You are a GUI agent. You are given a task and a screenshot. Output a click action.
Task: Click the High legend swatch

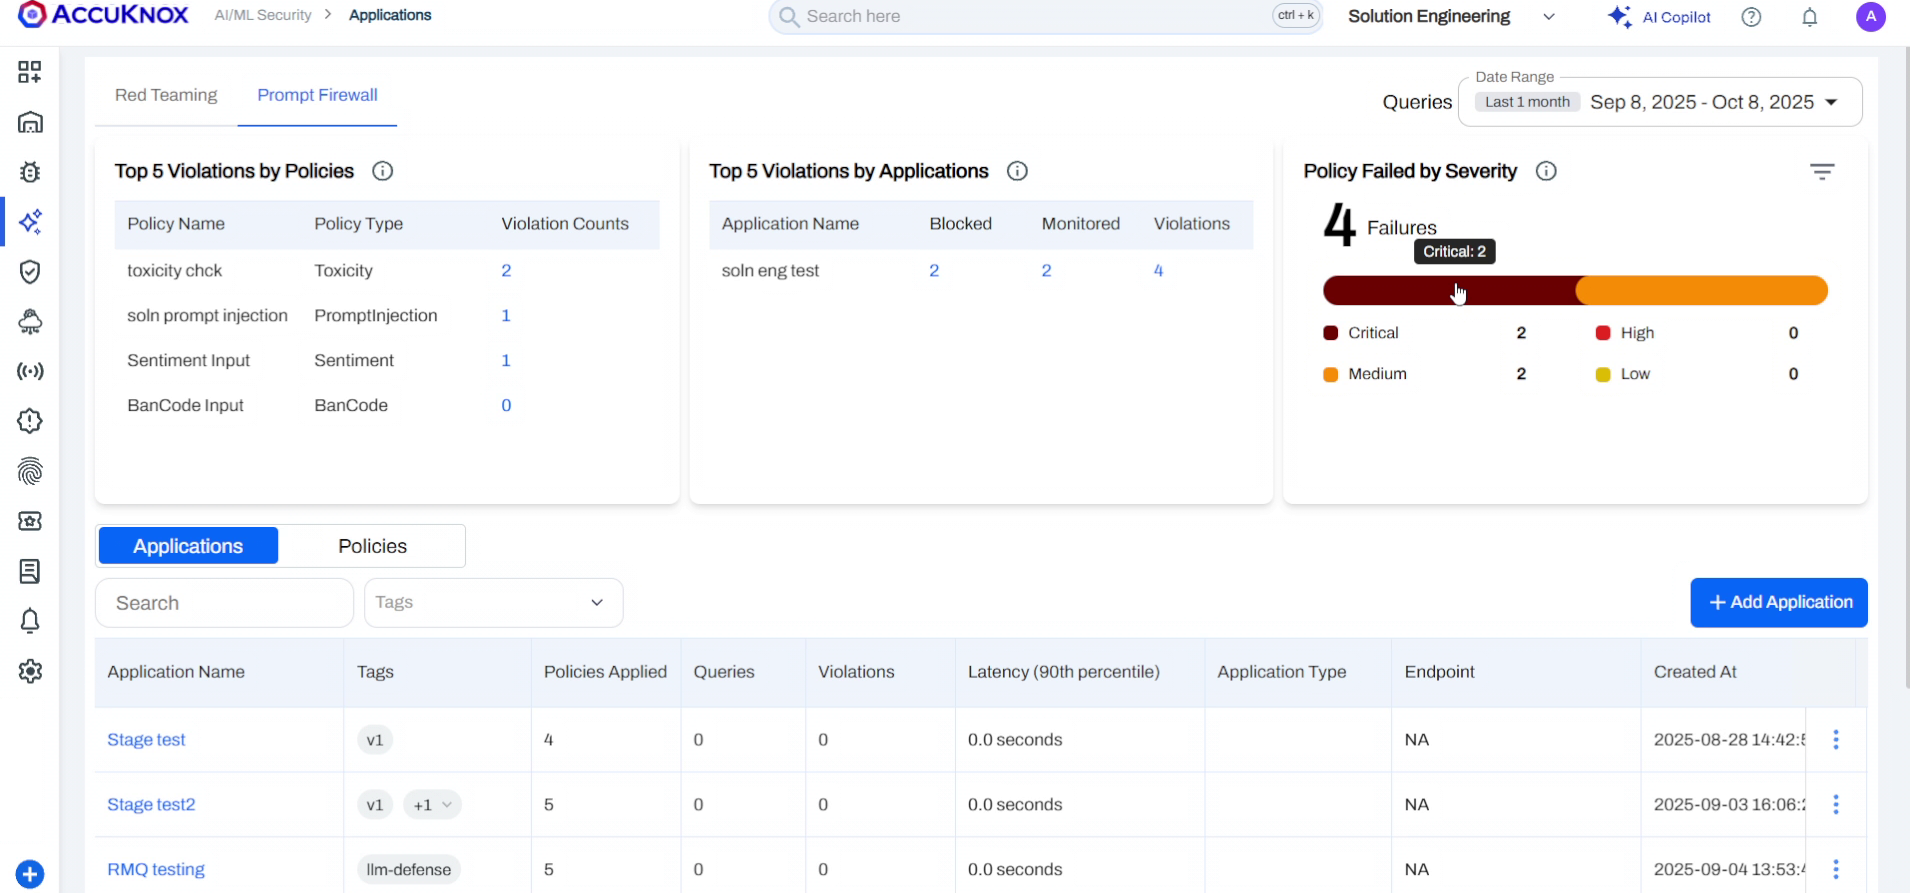(x=1603, y=333)
